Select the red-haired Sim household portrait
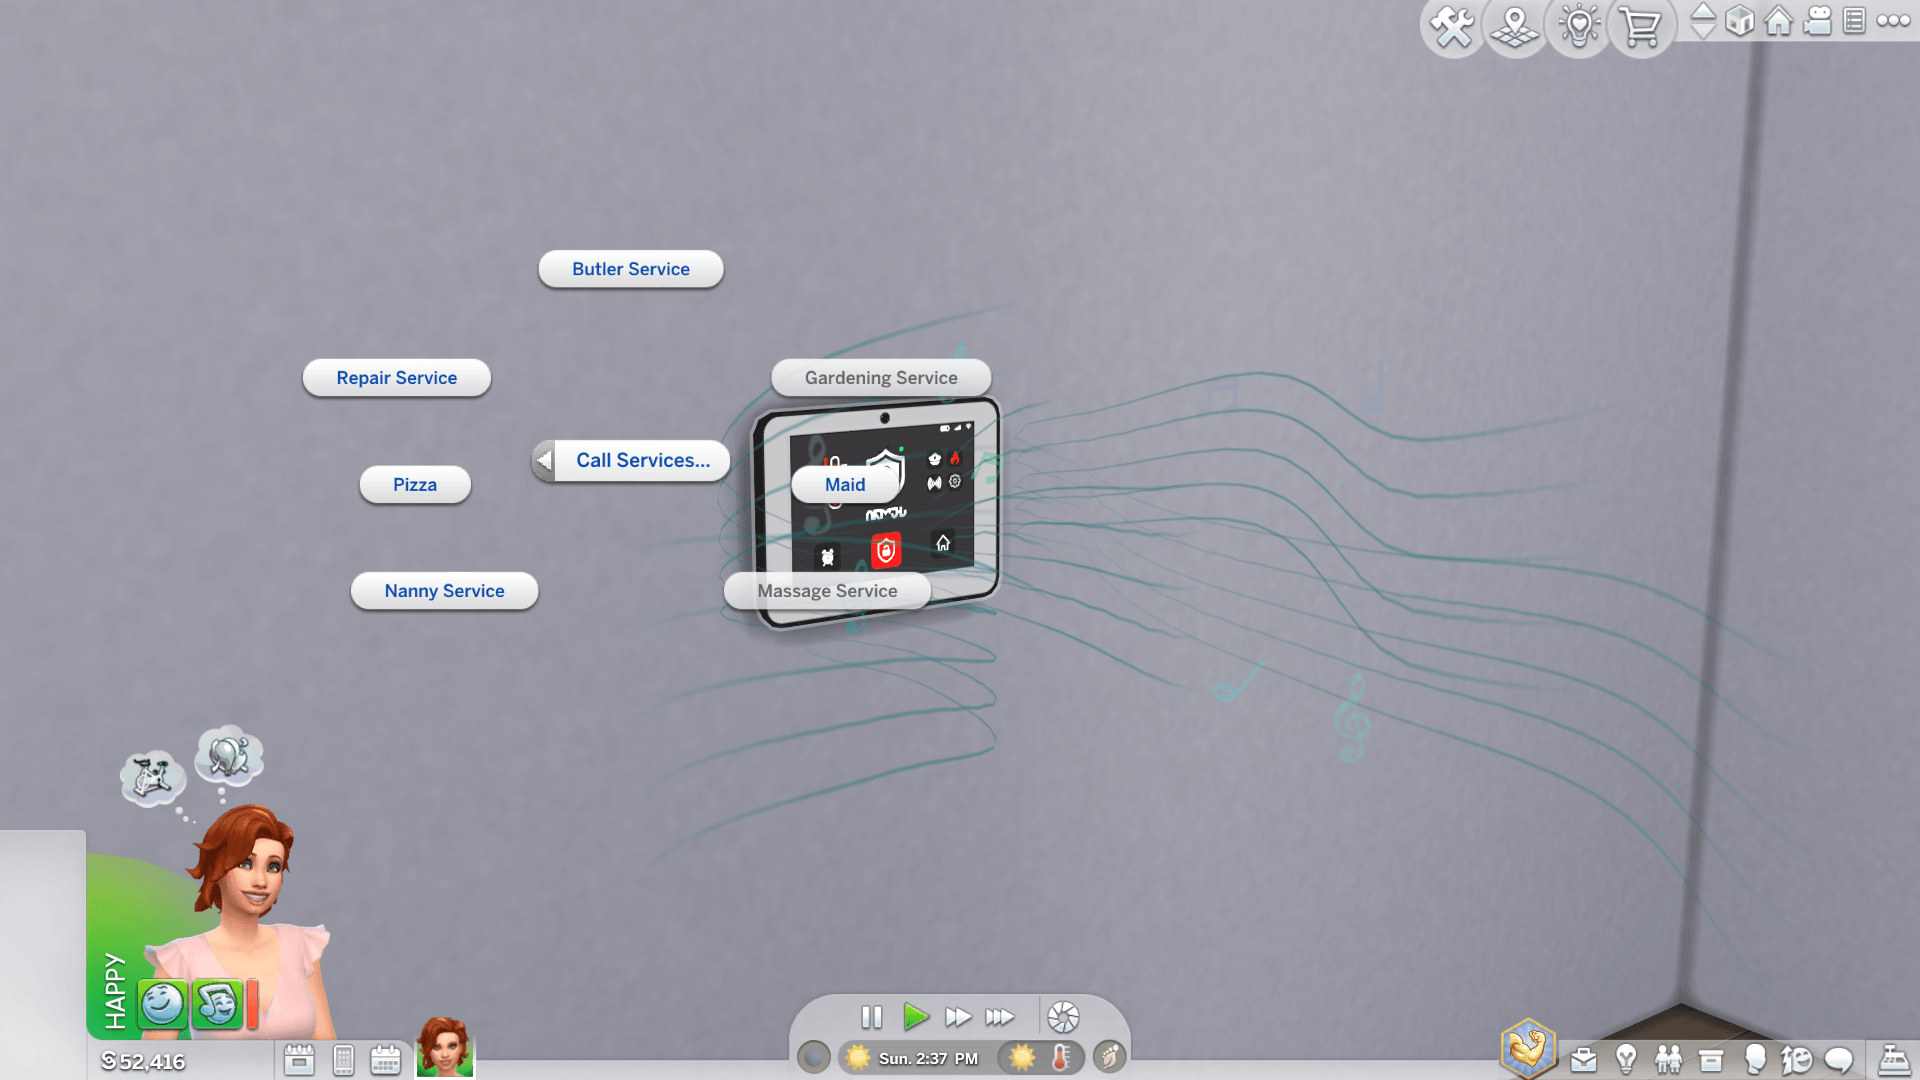The height and width of the screenshot is (1080, 1920). tap(445, 1047)
